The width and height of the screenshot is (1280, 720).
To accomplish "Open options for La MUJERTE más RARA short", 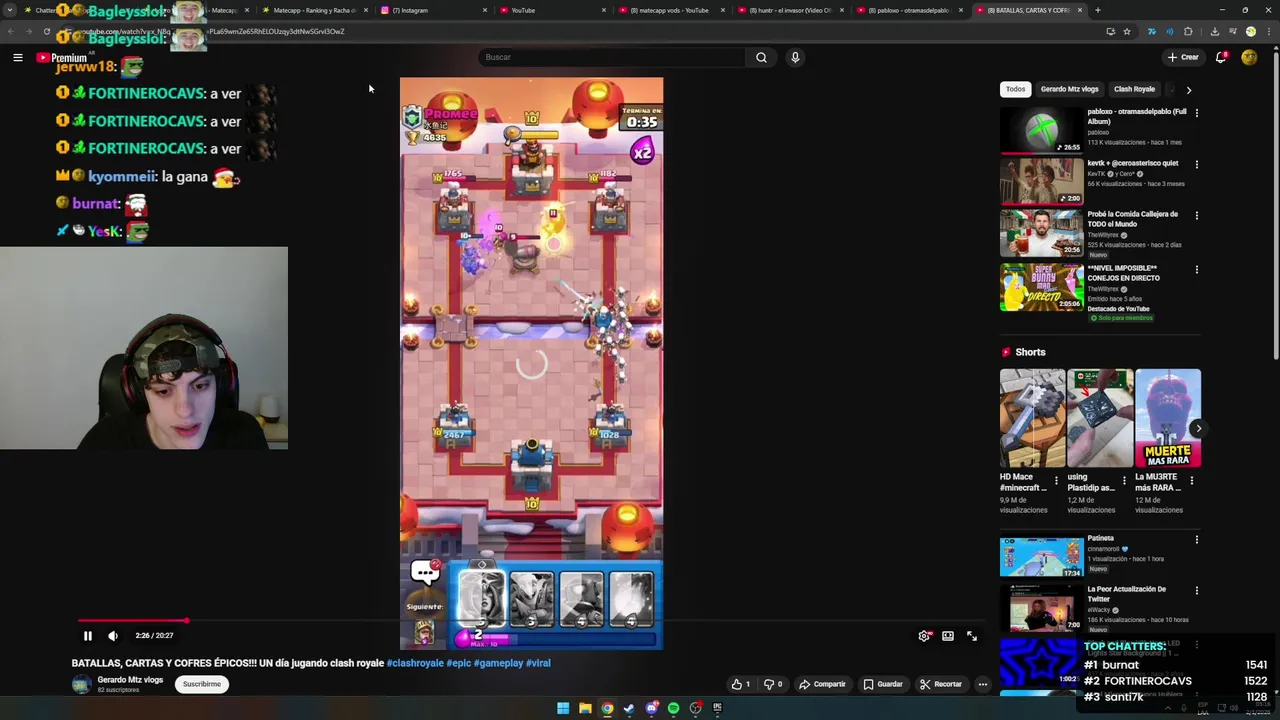I will pos(1191,481).
